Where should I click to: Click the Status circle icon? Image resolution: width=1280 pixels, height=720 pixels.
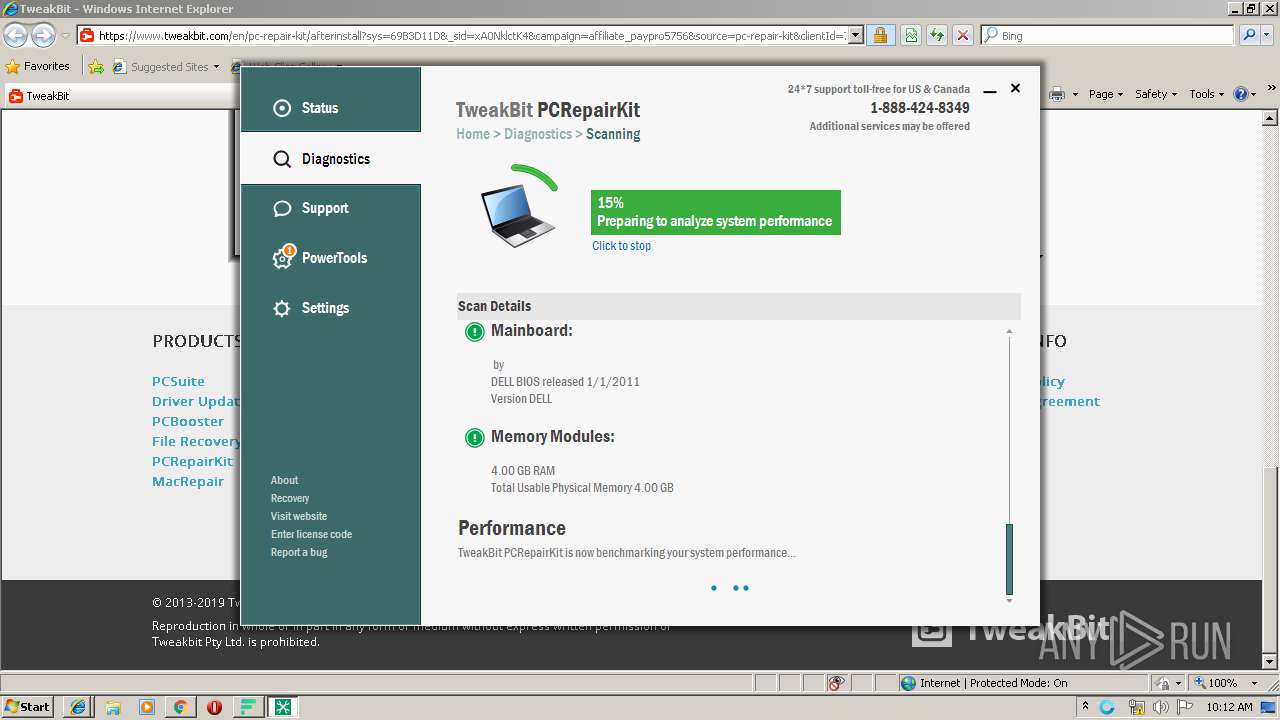point(282,108)
